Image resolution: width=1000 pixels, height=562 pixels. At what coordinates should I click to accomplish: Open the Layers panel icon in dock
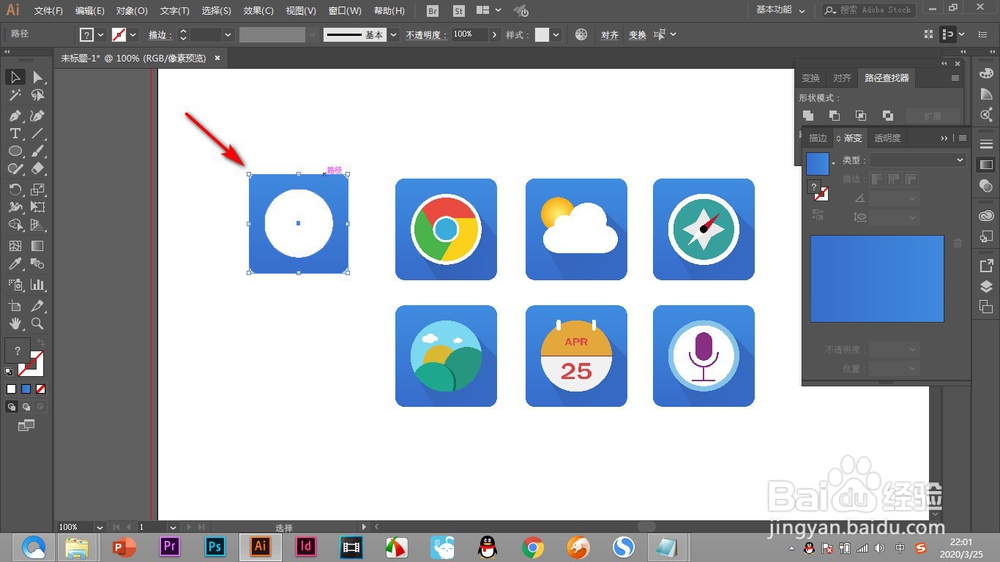click(x=987, y=286)
